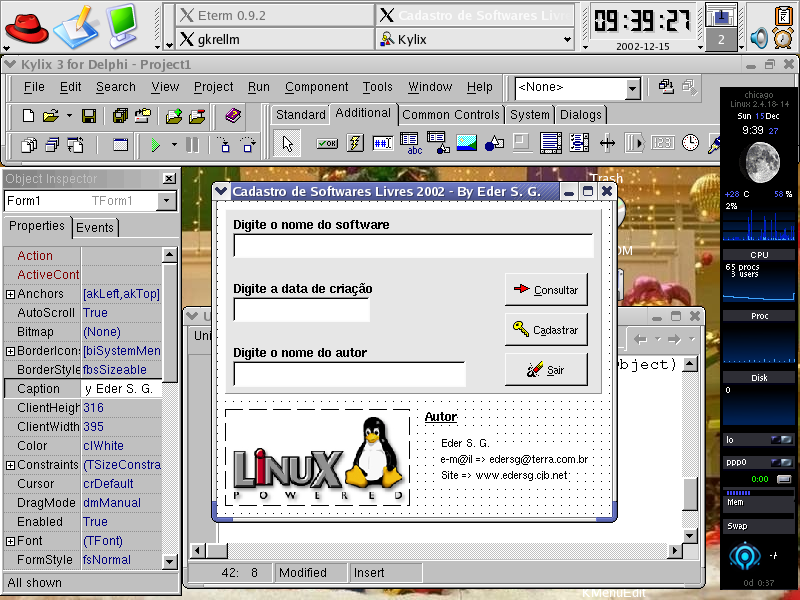This screenshot has height=600, width=800.
Task: Run the project with green arrow
Action: tap(156, 145)
